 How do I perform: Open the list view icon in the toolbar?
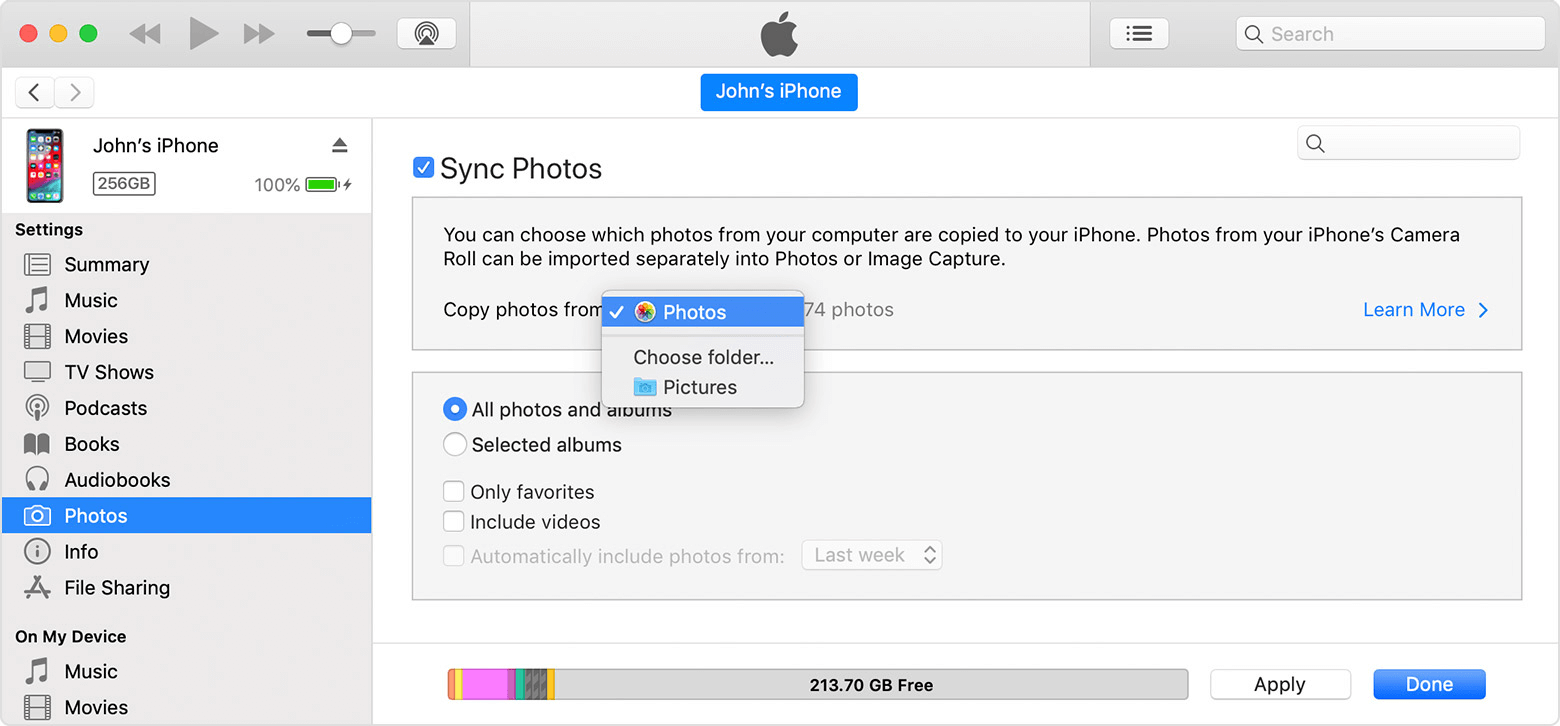(x=1138, y=33)
